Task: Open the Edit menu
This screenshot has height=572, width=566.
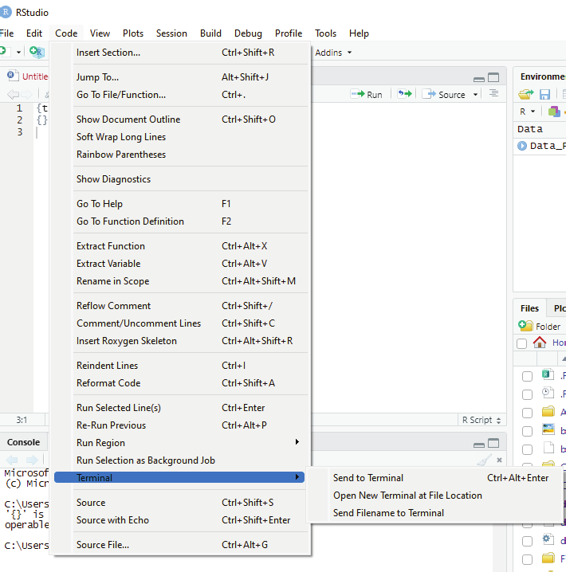Action: 34,34
